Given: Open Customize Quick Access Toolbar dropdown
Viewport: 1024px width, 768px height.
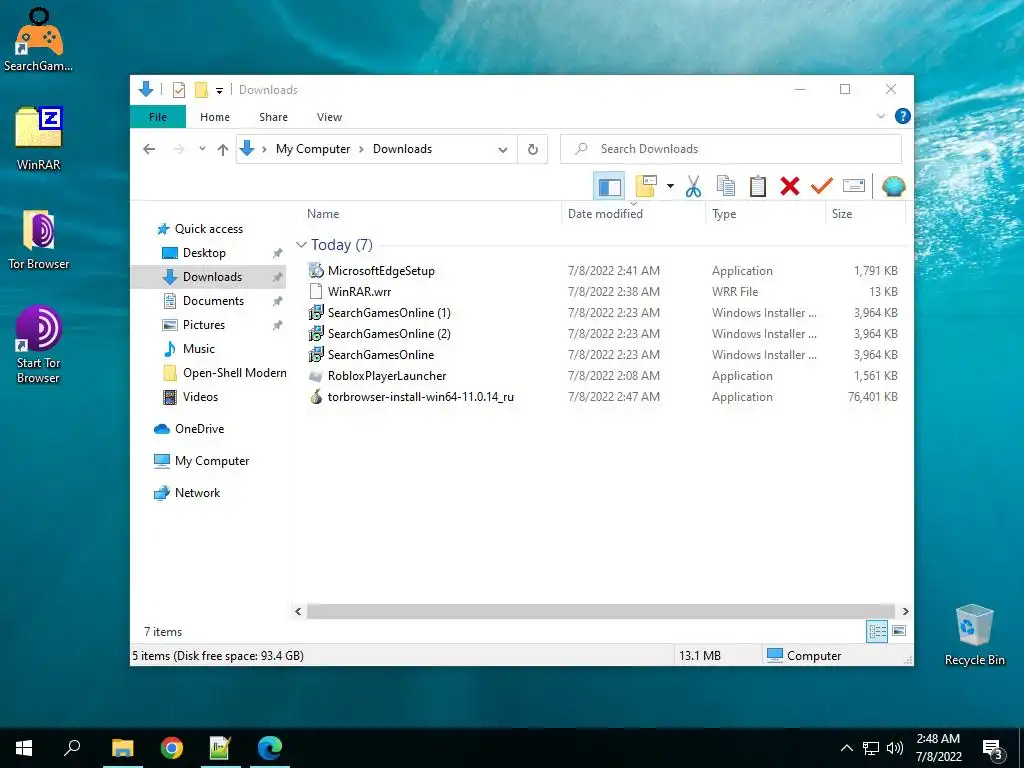Looking at the screenshot, I should (219, 91).
